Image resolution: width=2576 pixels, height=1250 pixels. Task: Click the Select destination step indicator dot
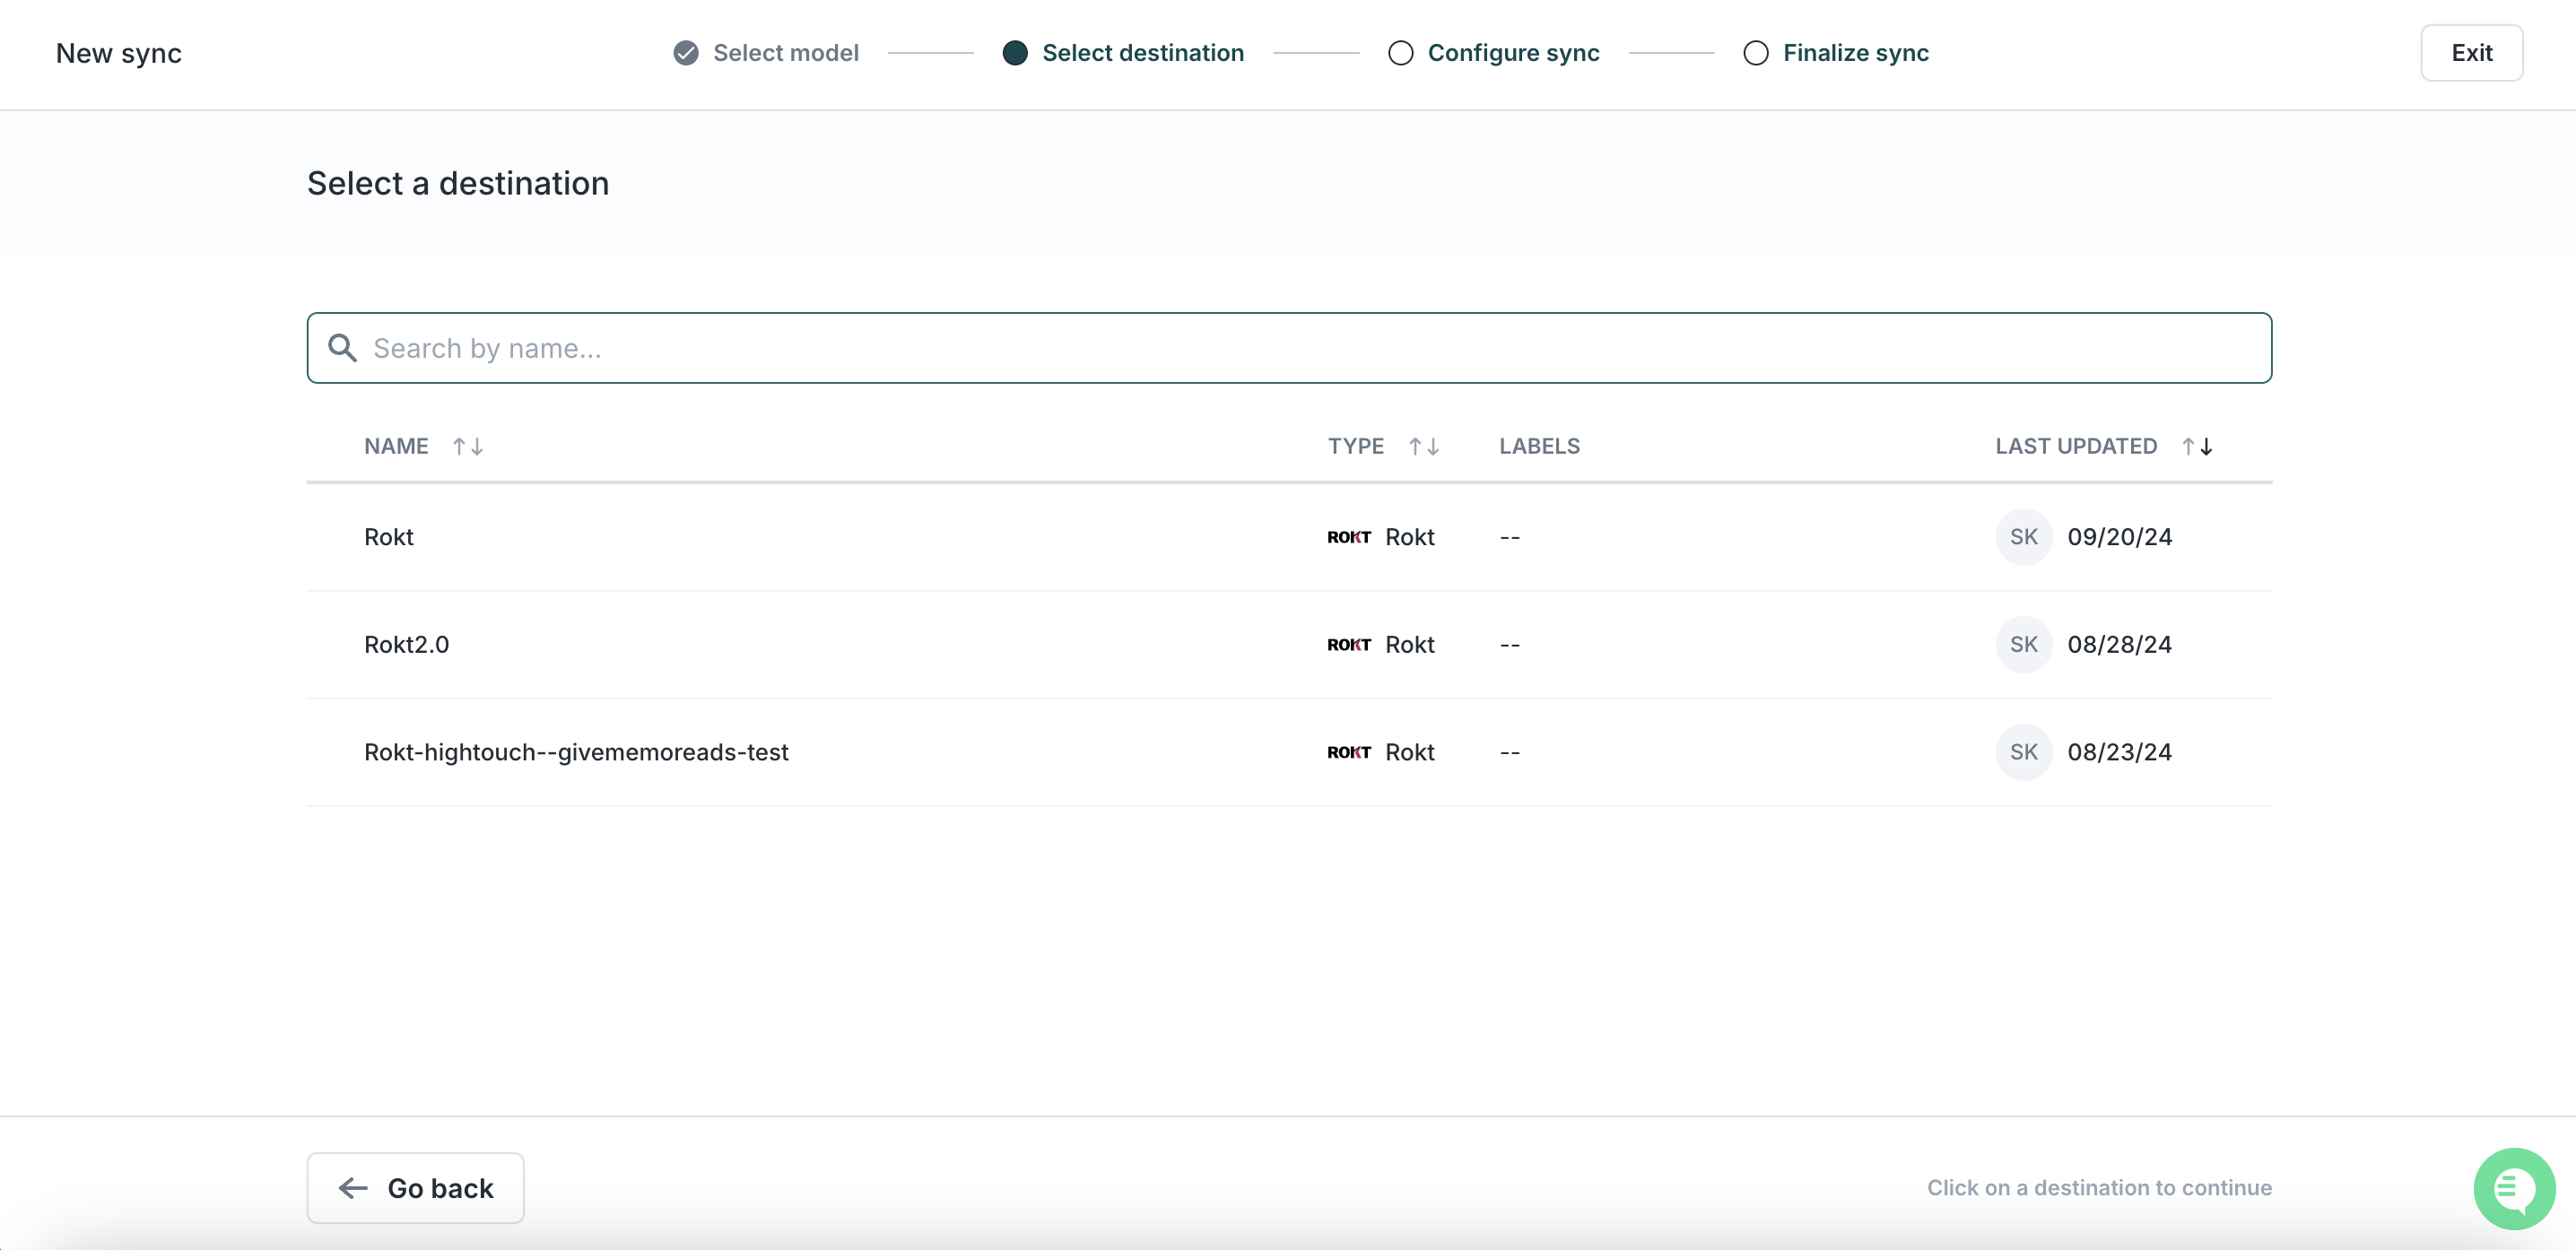1015,53
